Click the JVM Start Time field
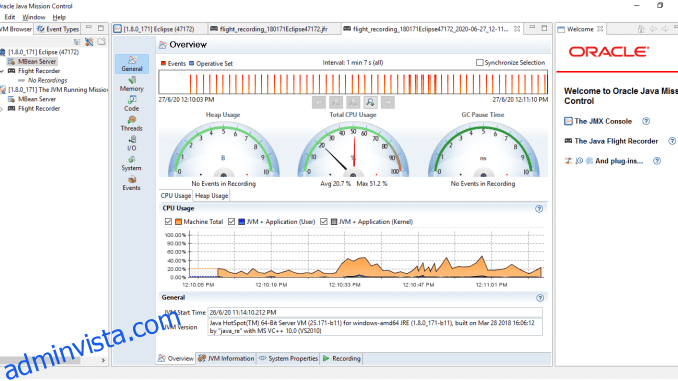Screen dimensions: 678x381 point(374,312)
